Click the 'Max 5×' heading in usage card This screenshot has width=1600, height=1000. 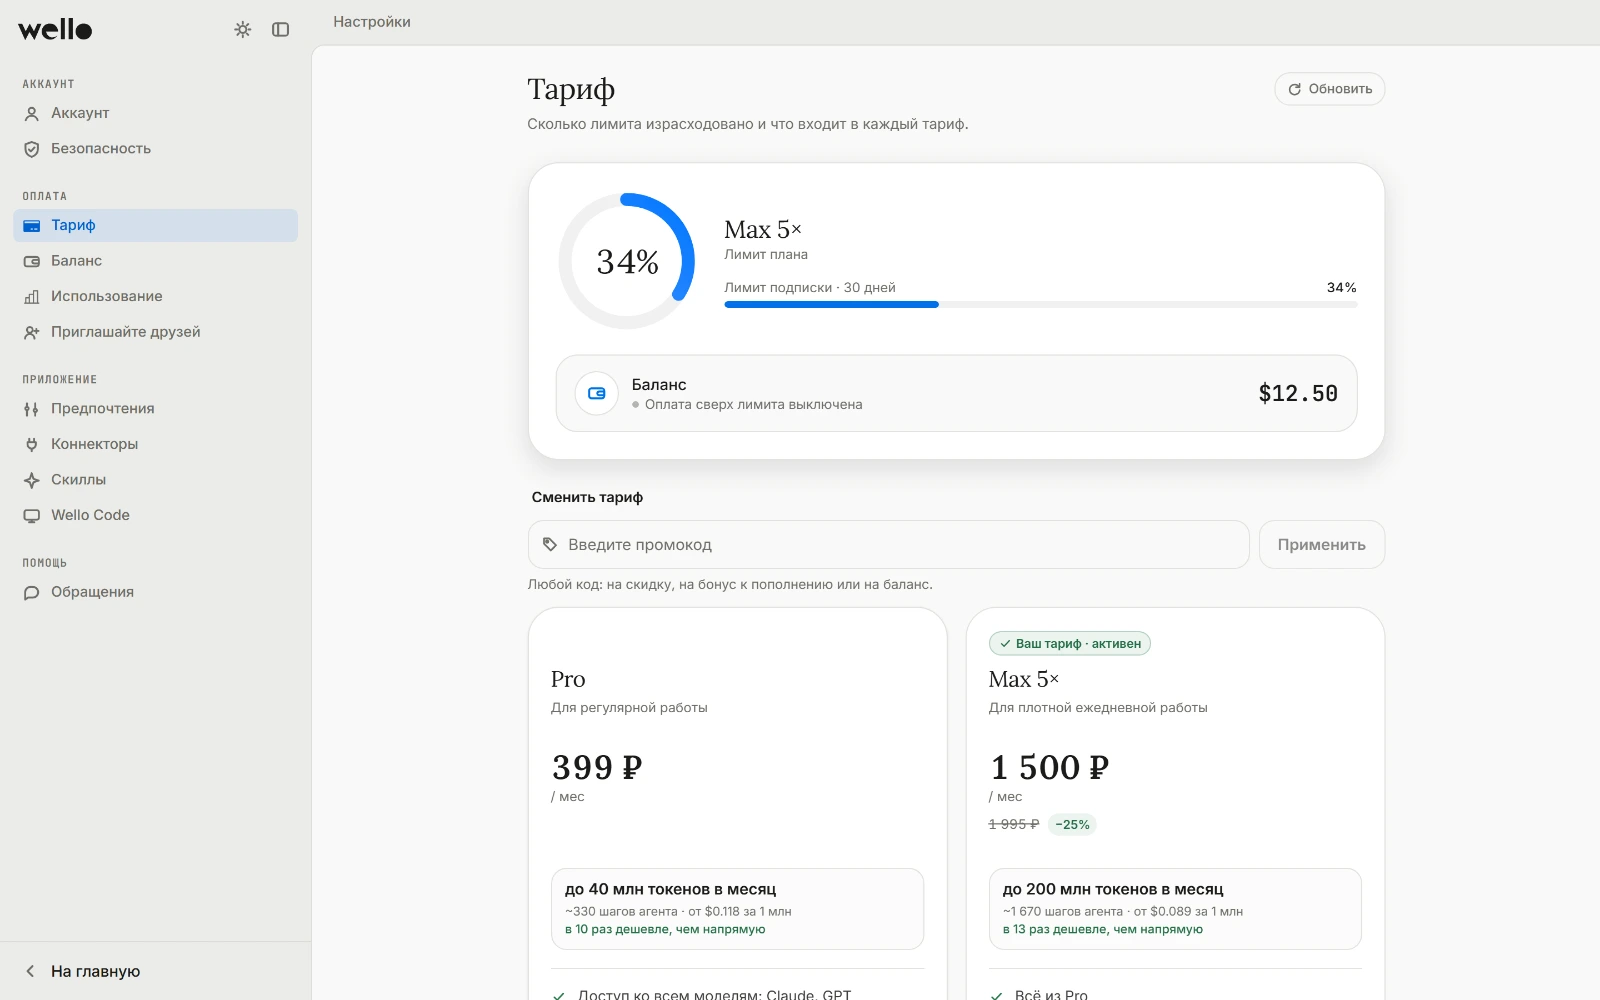coord(763,230)
